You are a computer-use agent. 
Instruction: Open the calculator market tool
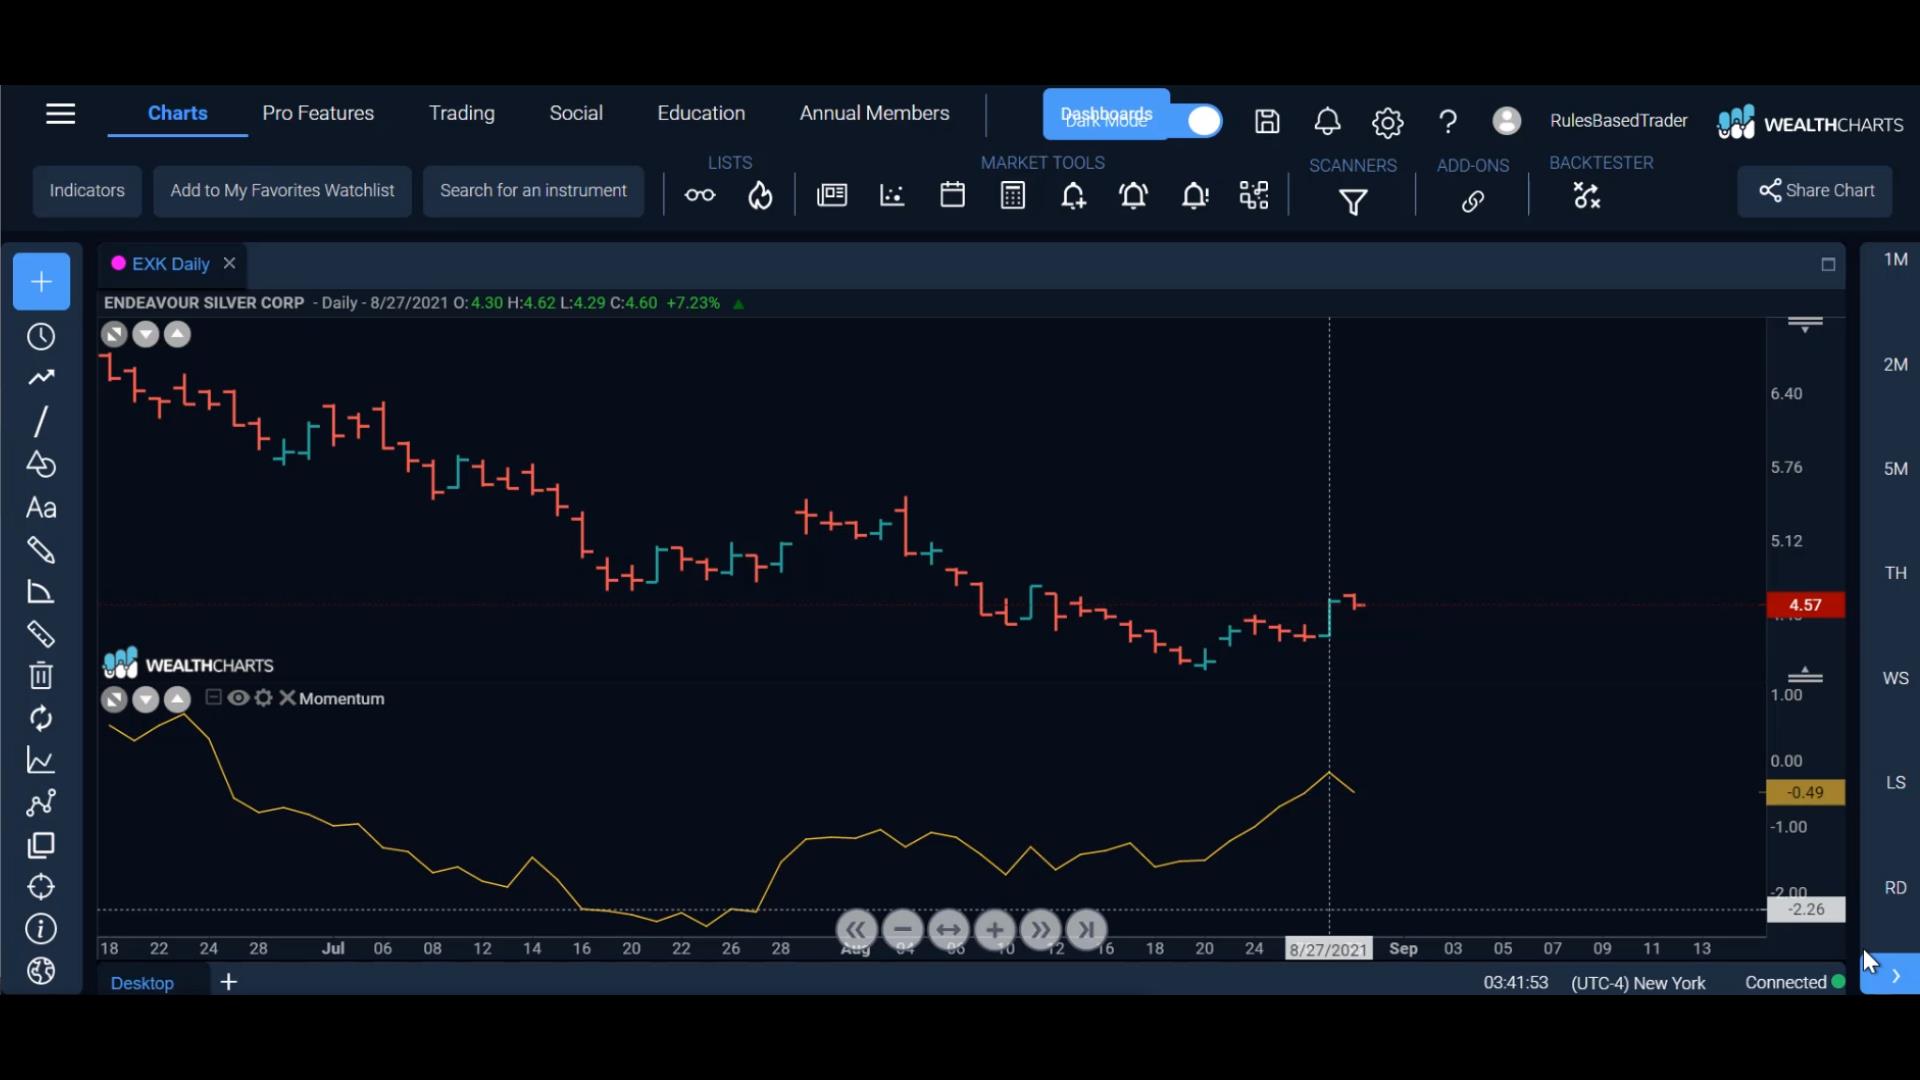coord(1013,195)
